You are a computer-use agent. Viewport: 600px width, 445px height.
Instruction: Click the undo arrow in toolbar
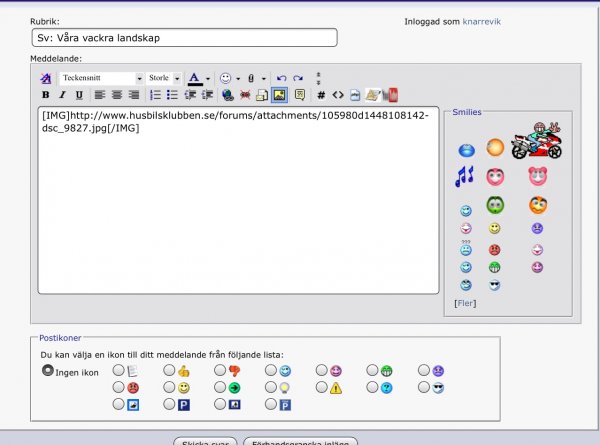click(281, 78)
